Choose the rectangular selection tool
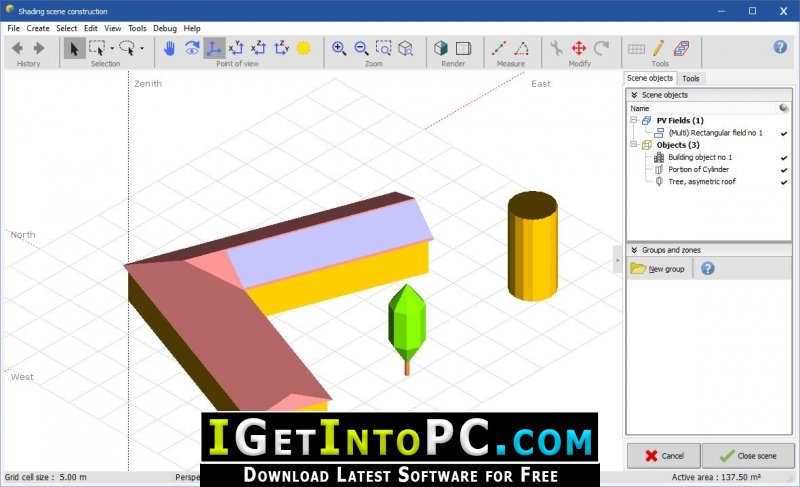Viewport: 800px width, 487px height. point(96,48)
